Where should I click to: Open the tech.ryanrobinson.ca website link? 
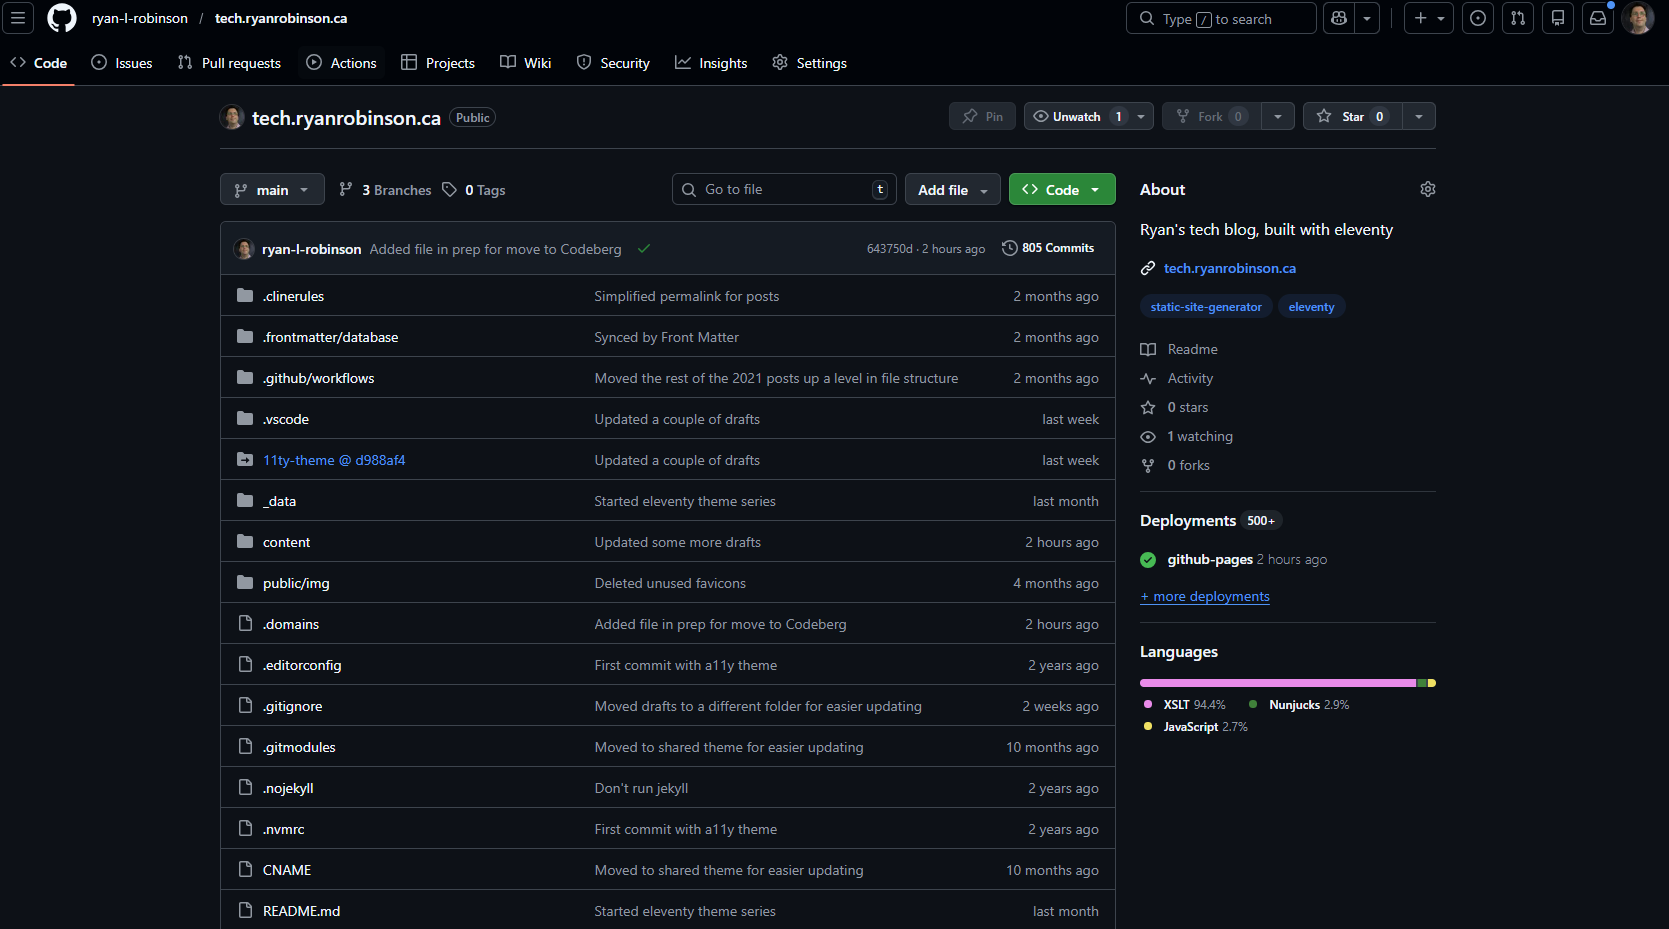tap(1229, 268)
